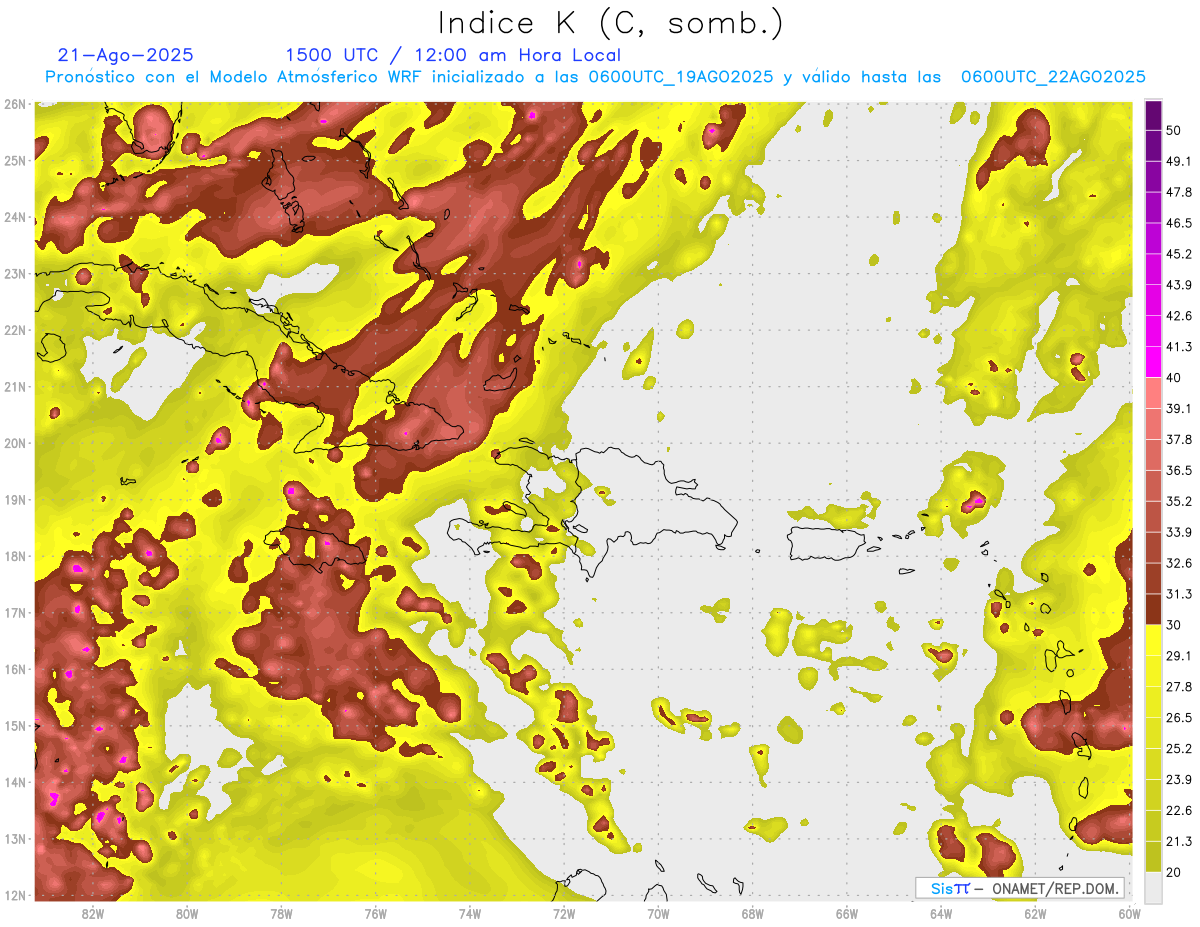The width and height of the screenshot is (1200, 927).
Task: Click the colorbar value "30"
Action: (1174, 625)
